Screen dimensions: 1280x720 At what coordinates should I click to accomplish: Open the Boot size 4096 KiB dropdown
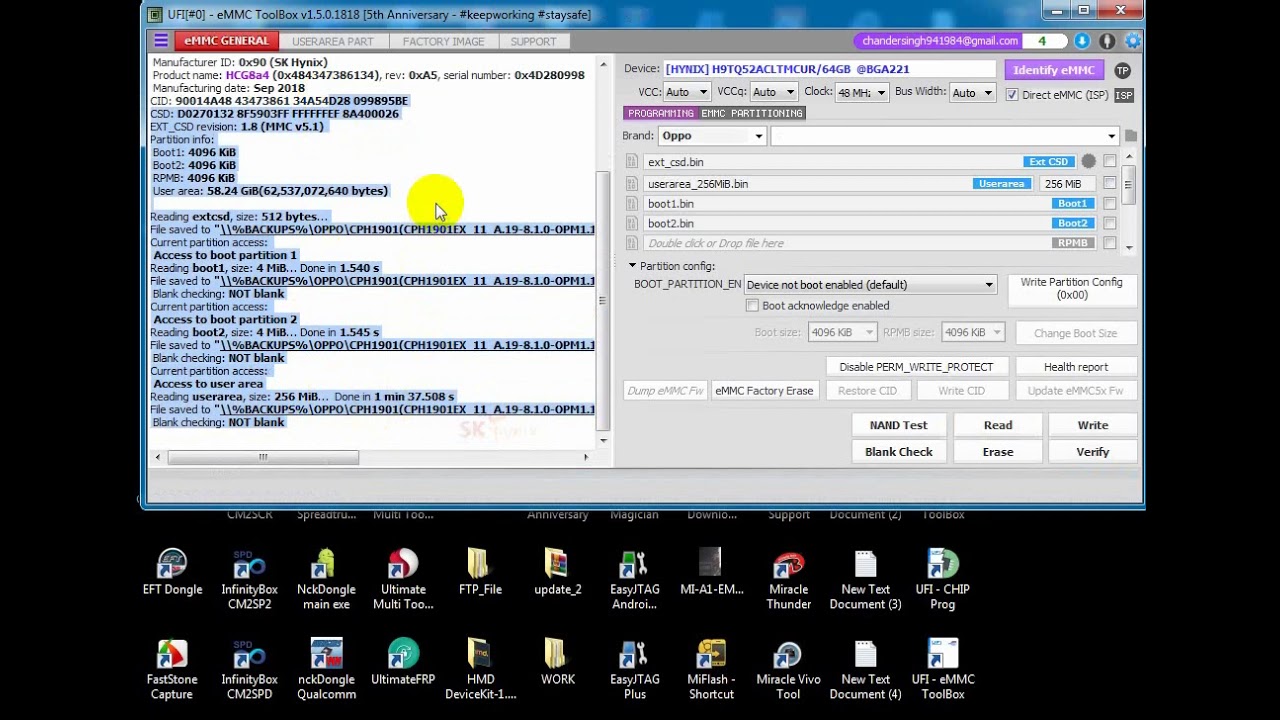pos(843,333)
